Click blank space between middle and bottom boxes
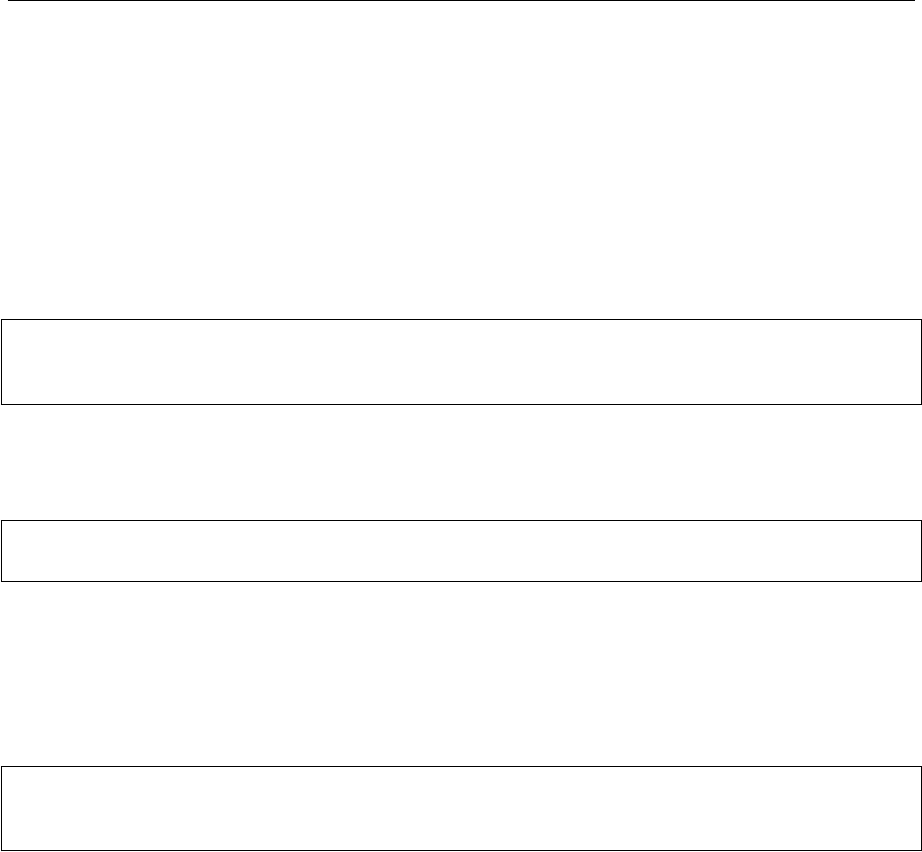 pos(460,675)
